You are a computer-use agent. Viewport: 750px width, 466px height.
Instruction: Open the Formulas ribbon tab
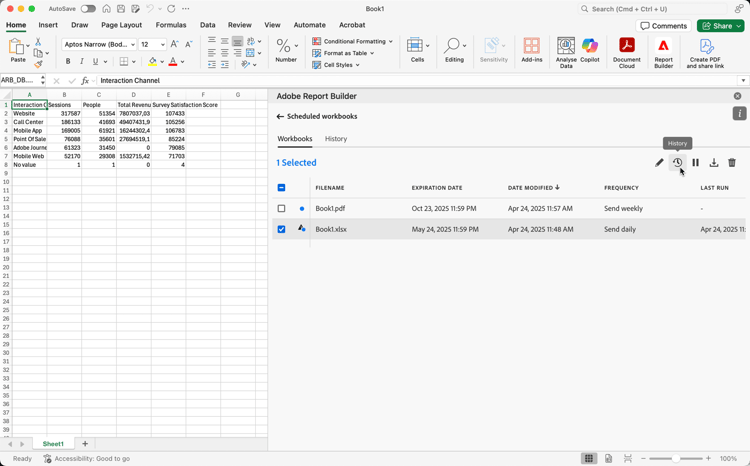coord(171,25)
